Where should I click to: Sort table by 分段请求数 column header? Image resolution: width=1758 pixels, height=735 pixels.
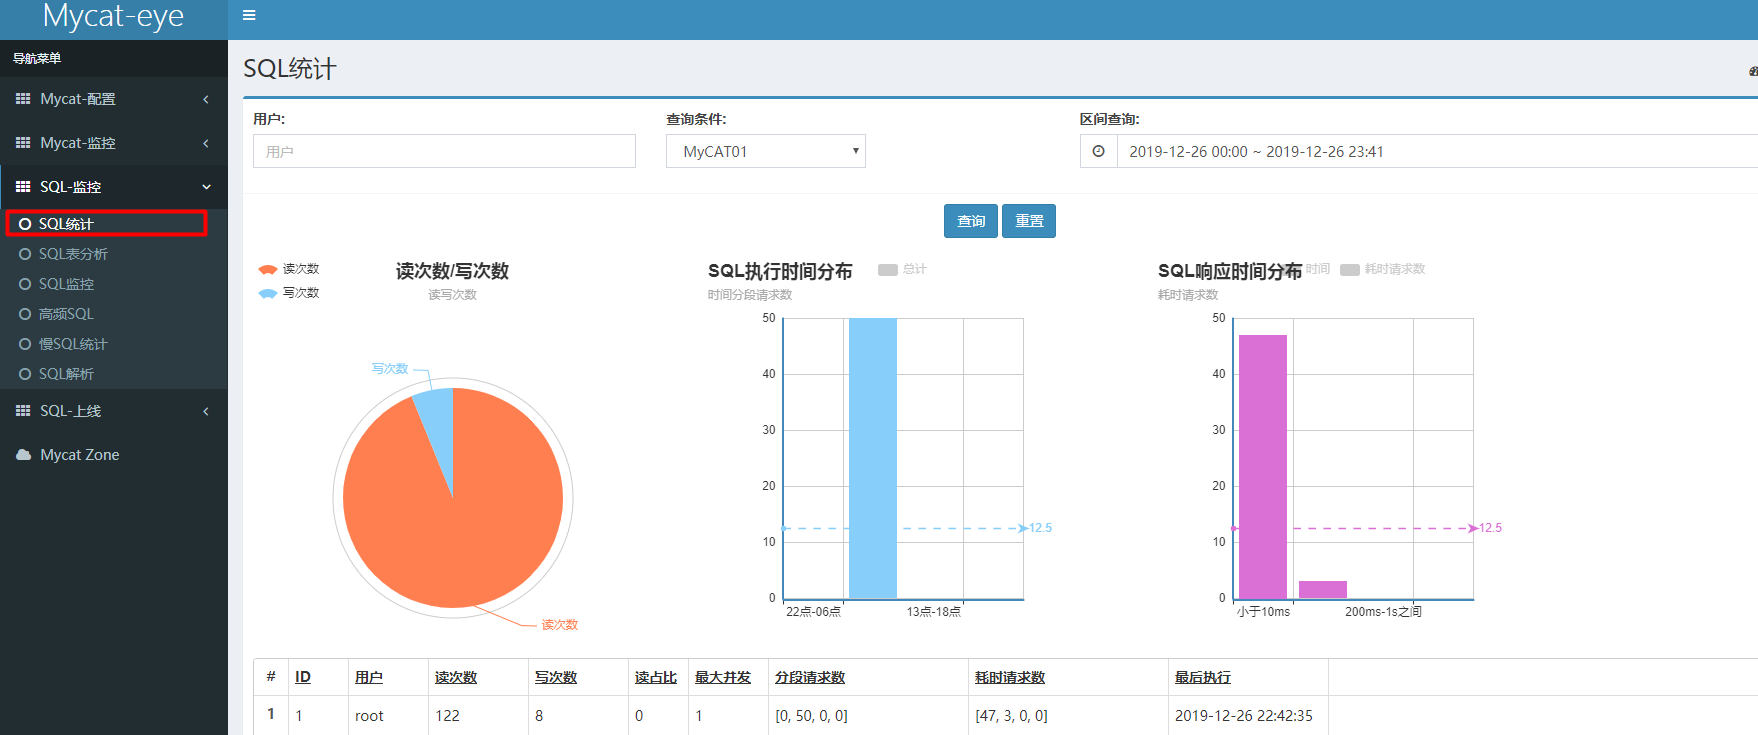point(810,677)
